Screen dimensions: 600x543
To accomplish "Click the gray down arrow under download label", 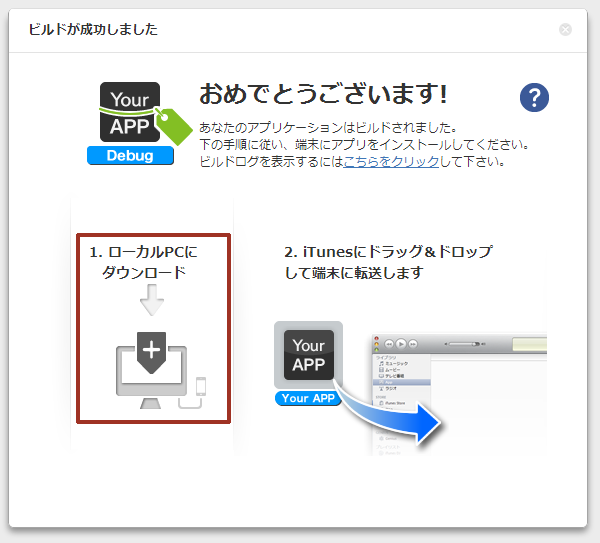I will pos(152,300).
